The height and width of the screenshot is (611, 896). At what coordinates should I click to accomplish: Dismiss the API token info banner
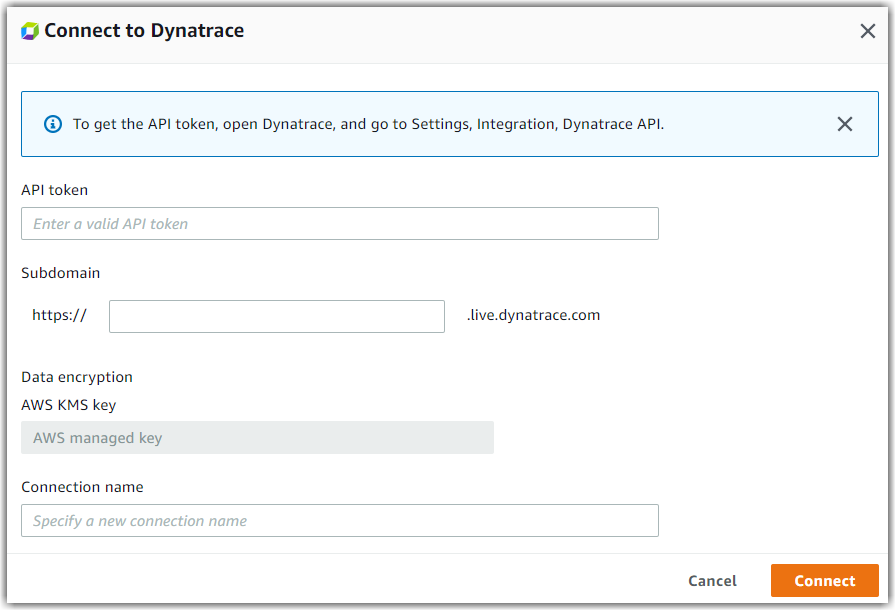pyautogui.click(x=845, y=123)
